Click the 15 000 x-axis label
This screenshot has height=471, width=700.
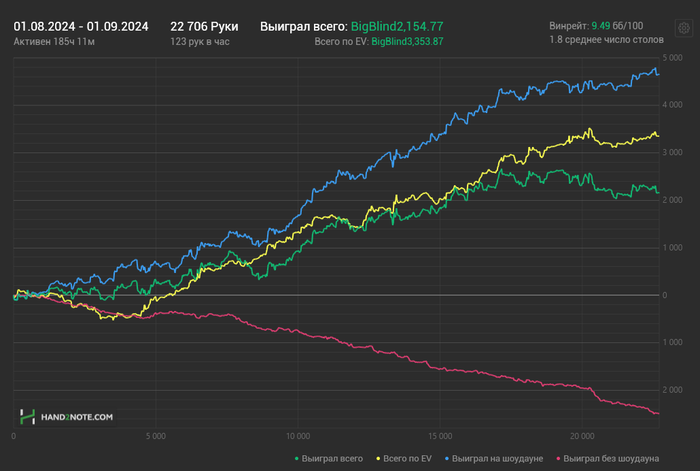click(x=440, y=436)
